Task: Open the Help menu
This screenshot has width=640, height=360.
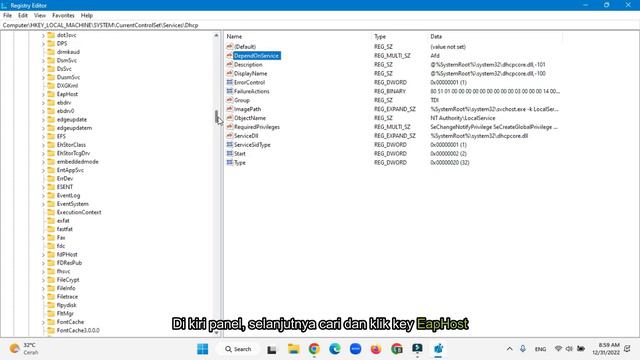Action: [x=87, y=16]
